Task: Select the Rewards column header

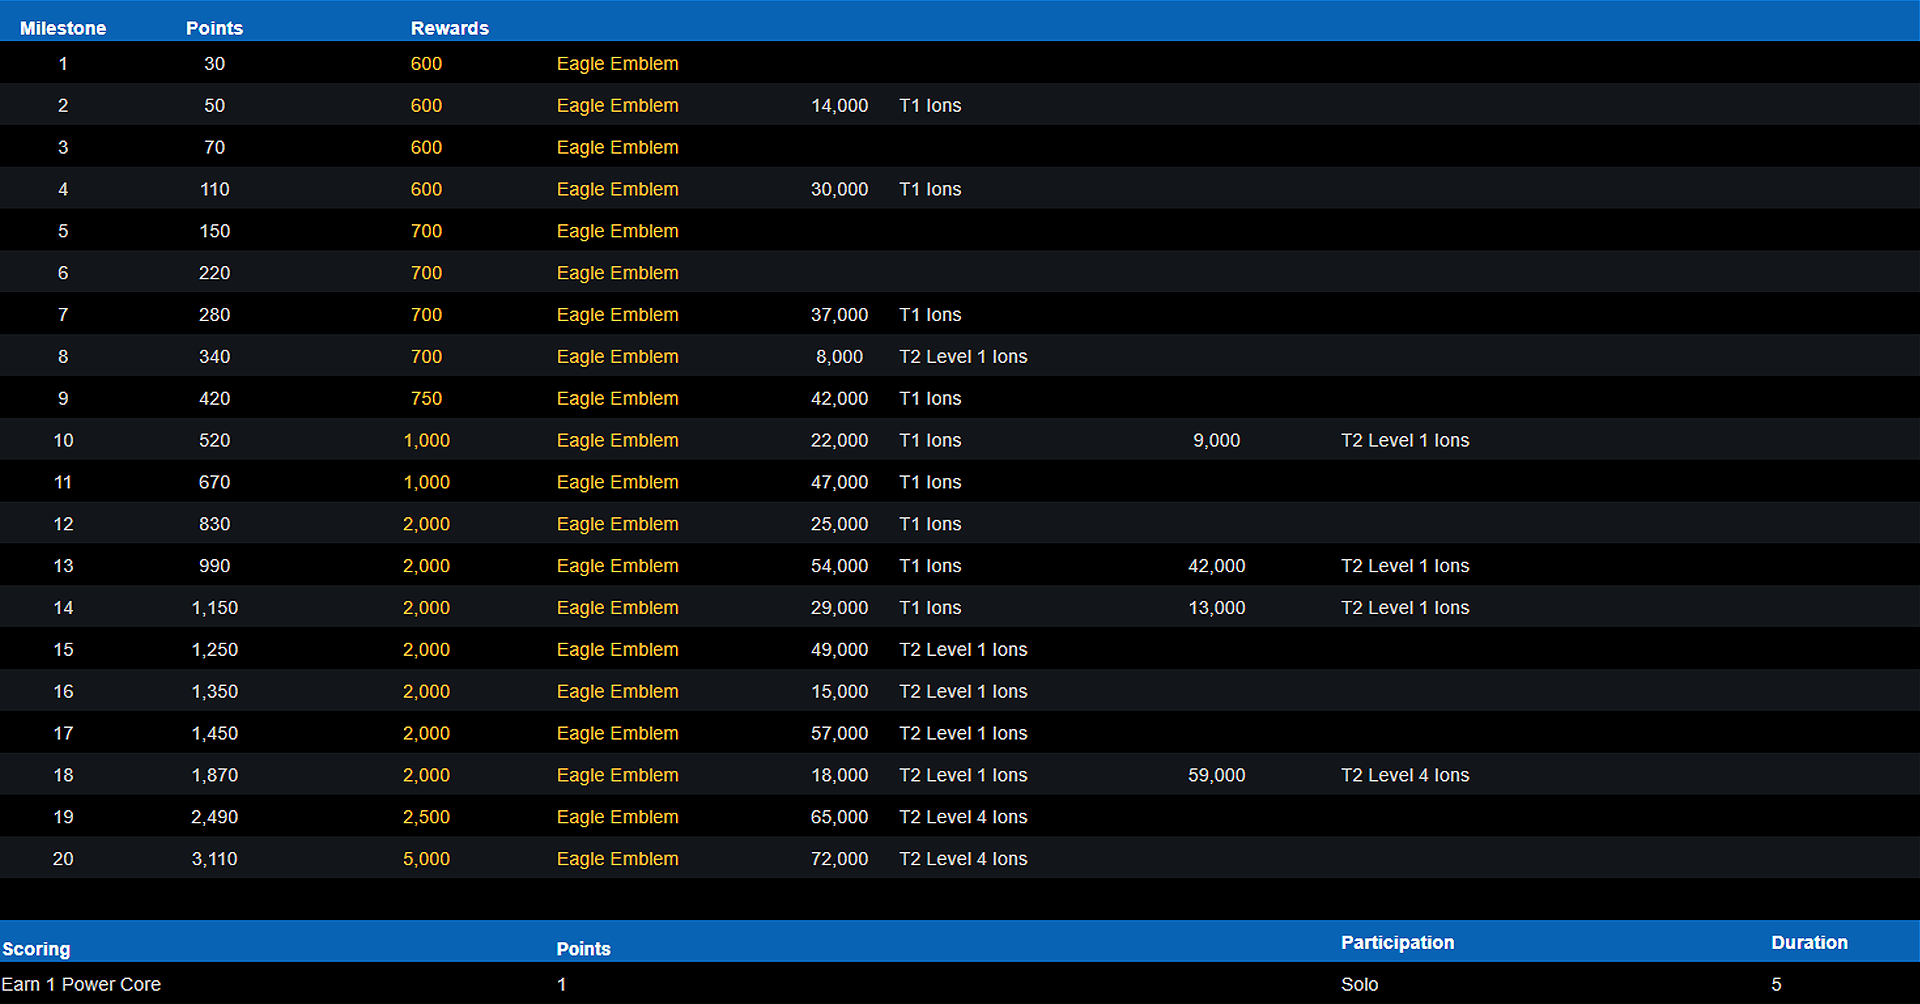Action: (449, 28)
